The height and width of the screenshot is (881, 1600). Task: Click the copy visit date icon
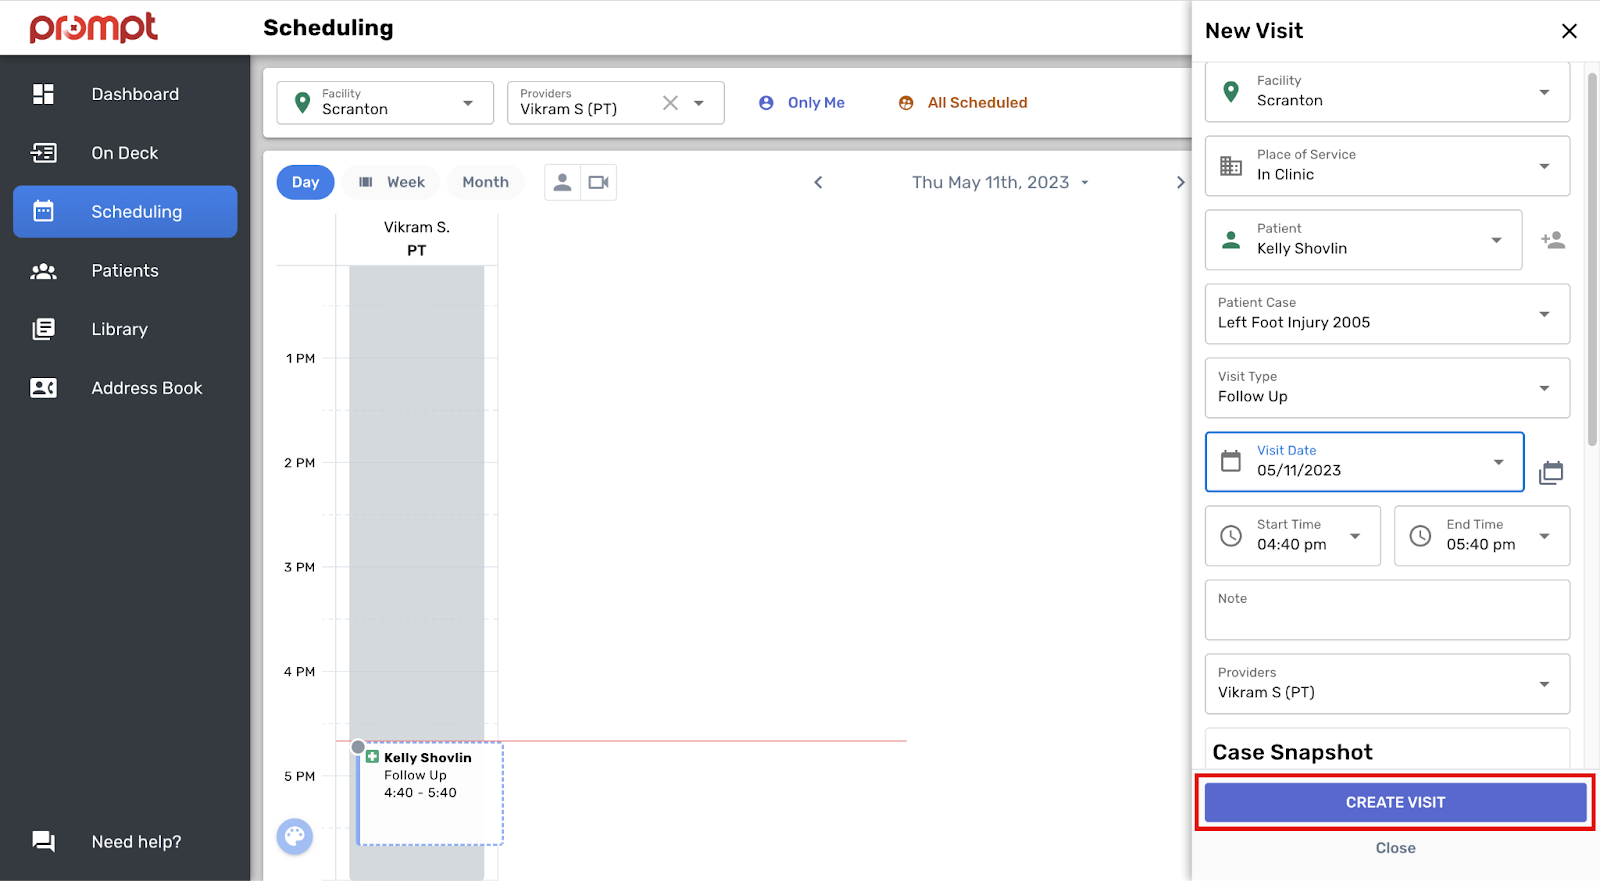[x=1551, y=472]
